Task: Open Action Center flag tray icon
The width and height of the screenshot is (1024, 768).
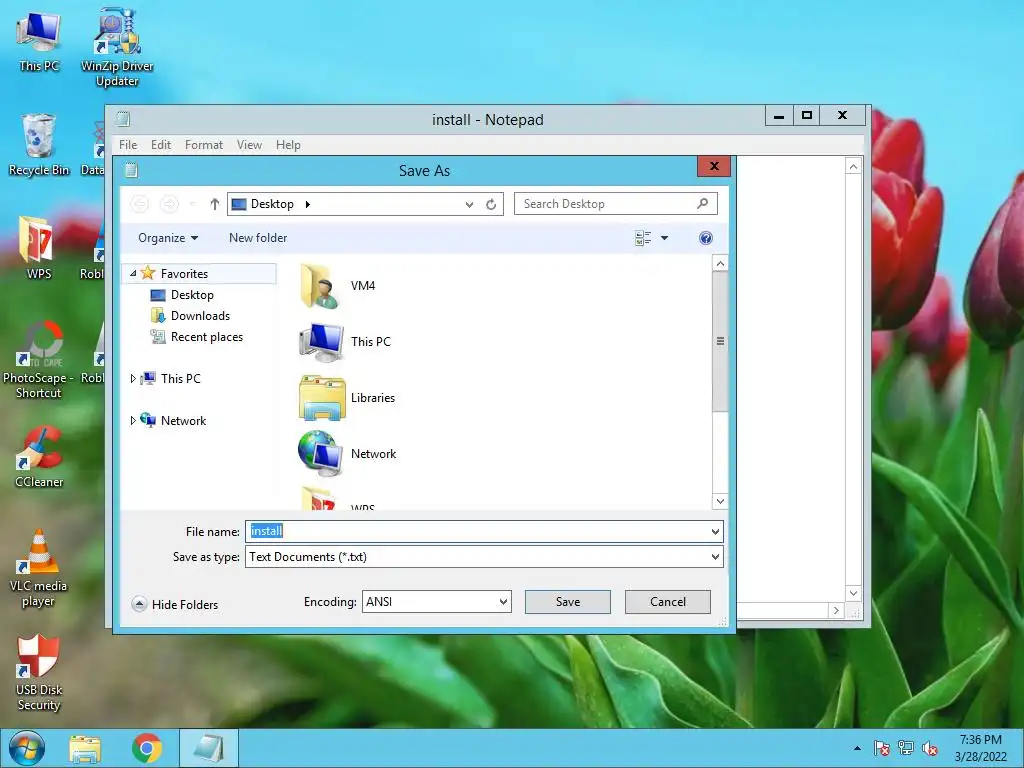Action: pos(882,748)
